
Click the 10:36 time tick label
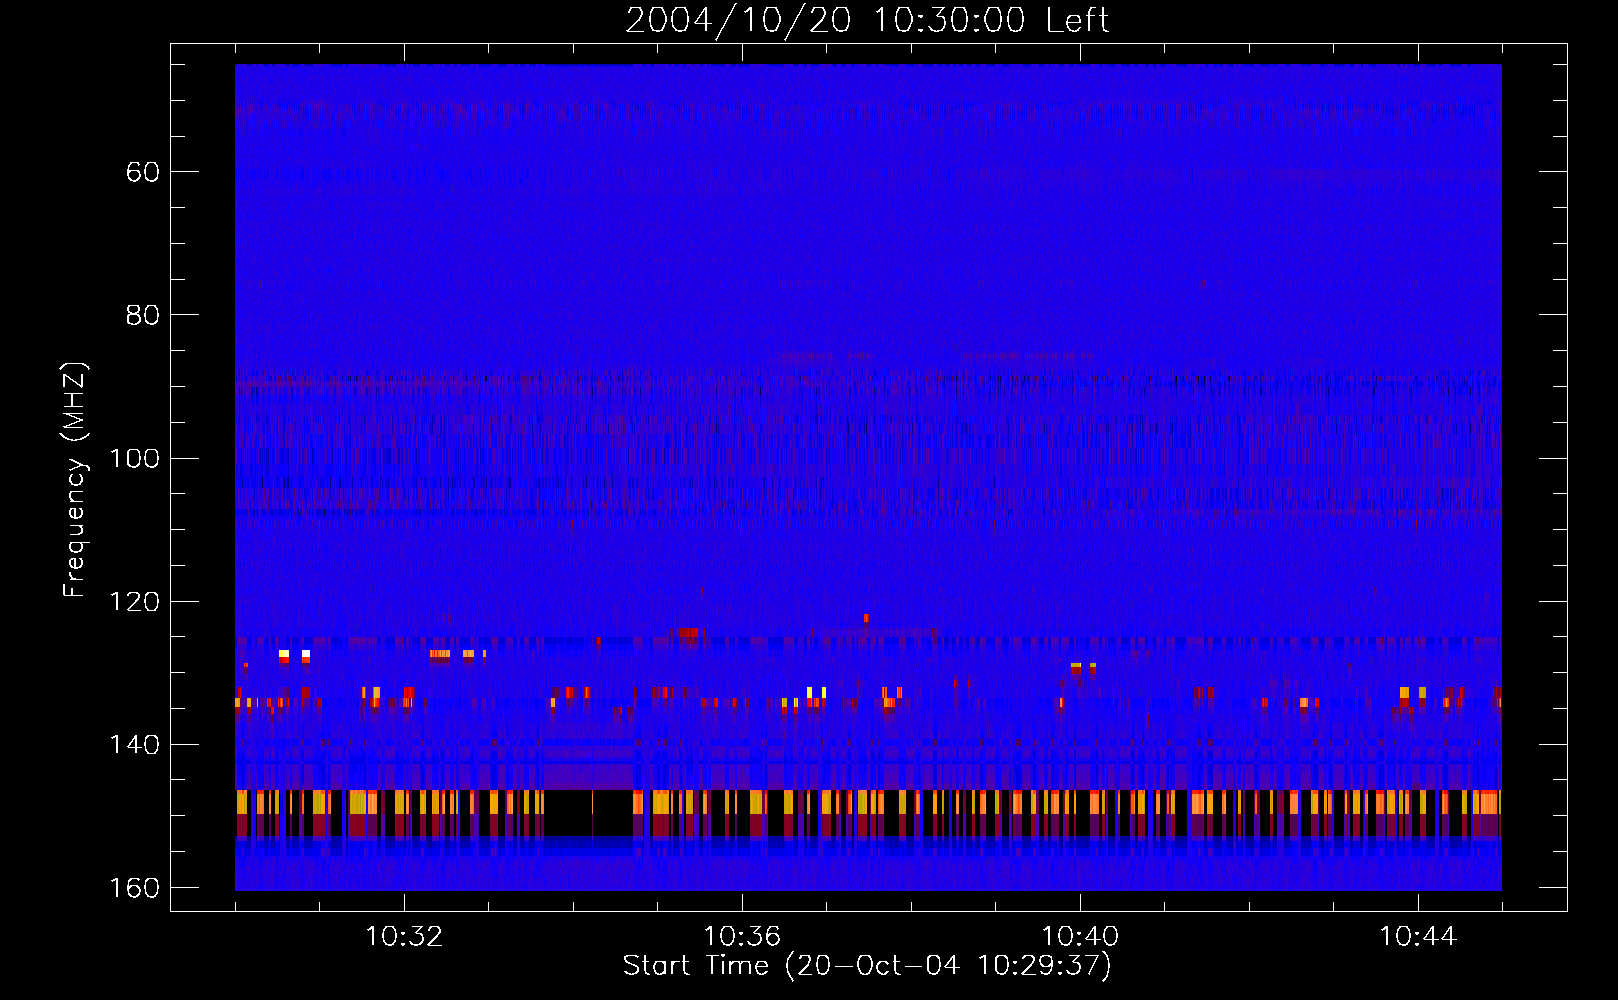tap(742, 937)
